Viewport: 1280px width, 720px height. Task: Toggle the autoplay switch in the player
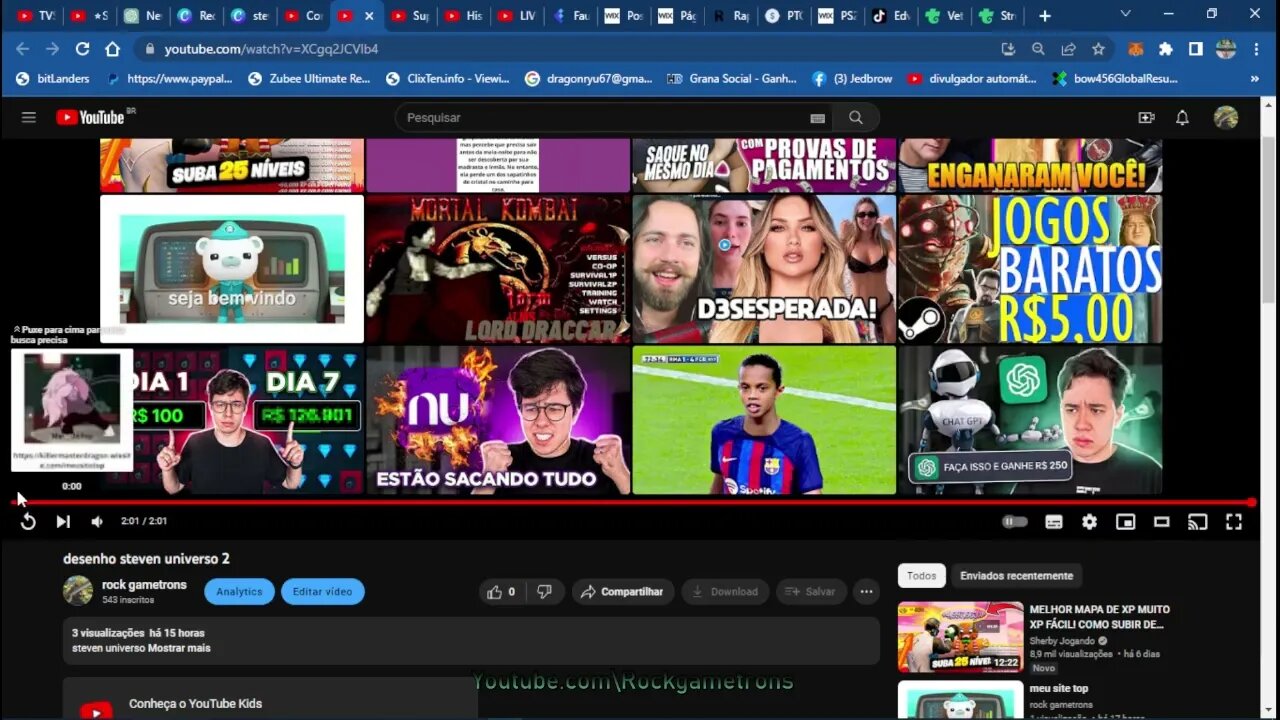point(1015,521)
